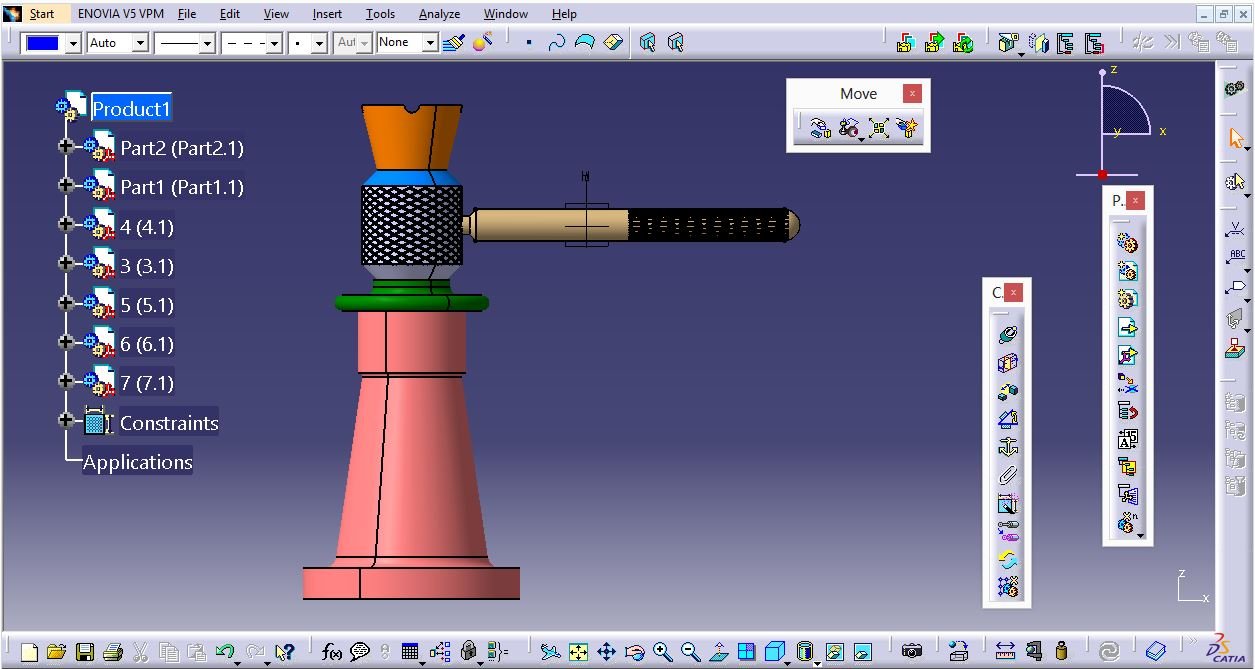The height and width of the screenshot is (669, 1255).
Task: Open the ENOVIA V5 VPM menu
Action: tap(121, 14)
